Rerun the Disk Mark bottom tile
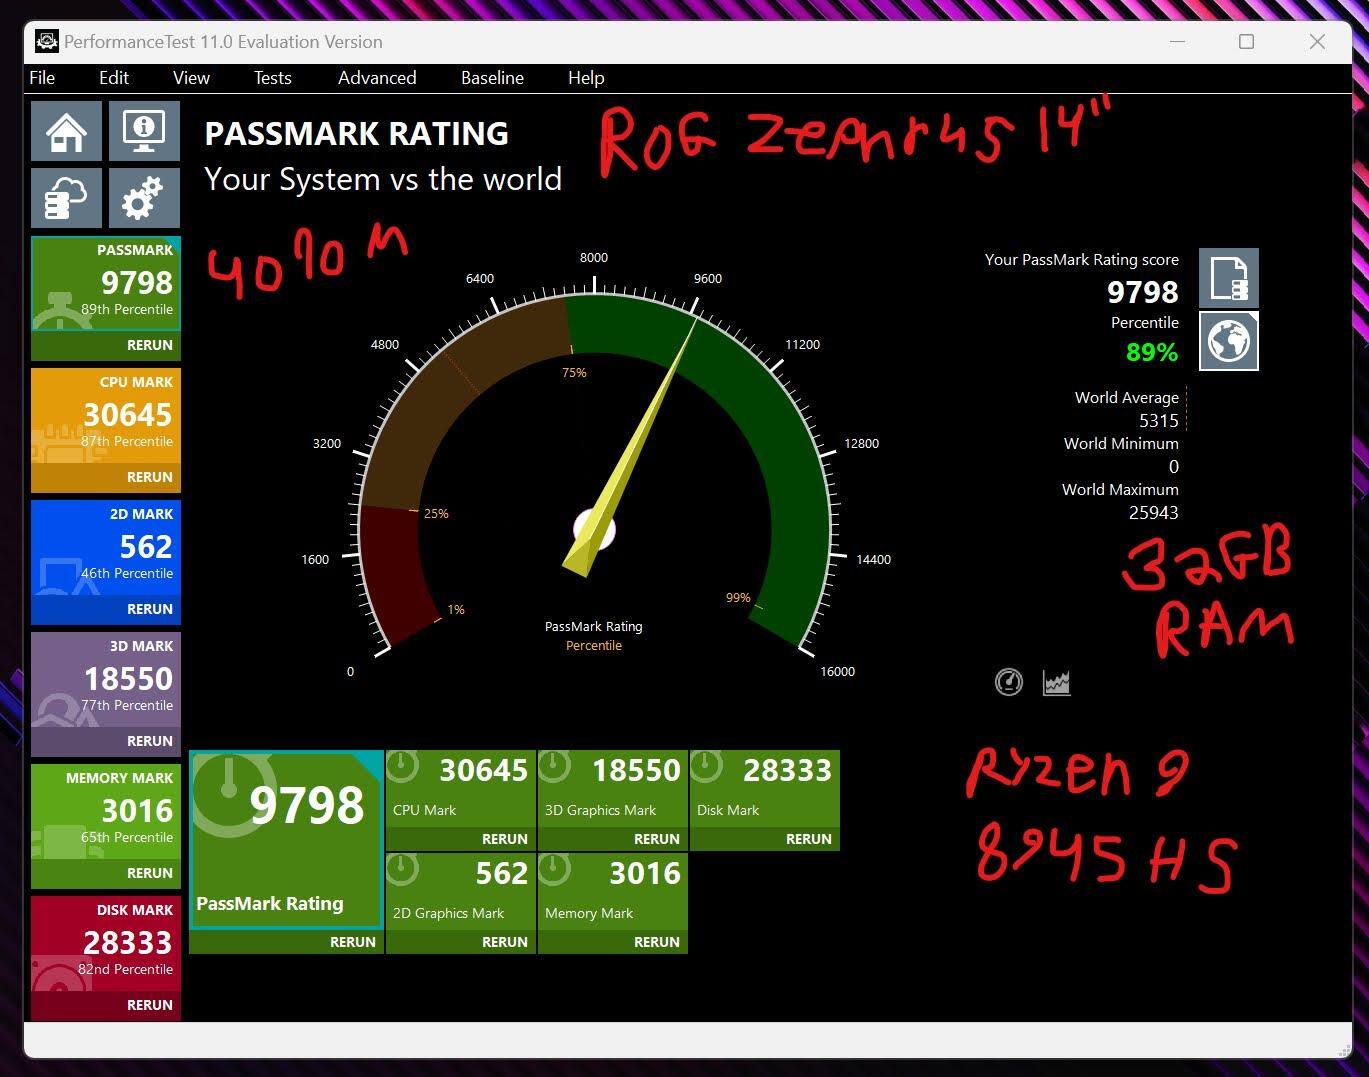Screen dimensions: 1369x1077 (x=808, y=839)
